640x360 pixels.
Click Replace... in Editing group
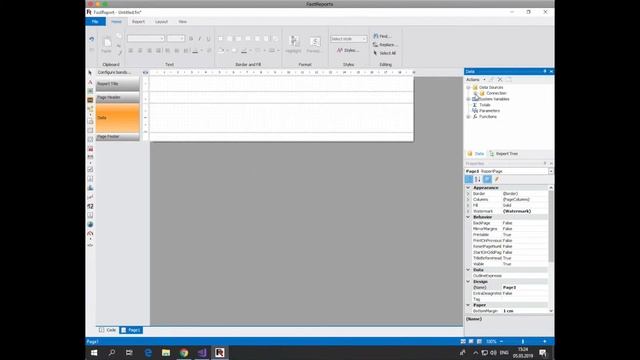(384, 44)
